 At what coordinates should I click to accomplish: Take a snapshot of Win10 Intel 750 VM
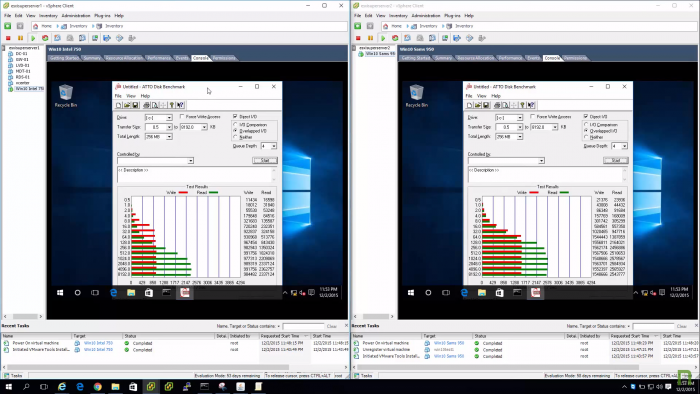pyautogui.click(x=58, y=38)
